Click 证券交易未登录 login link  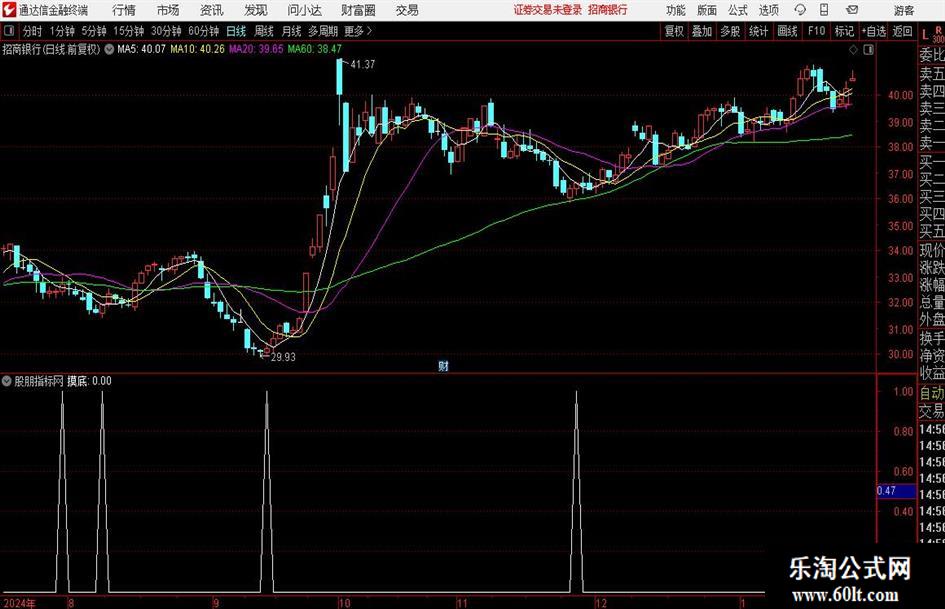point(548,10)
